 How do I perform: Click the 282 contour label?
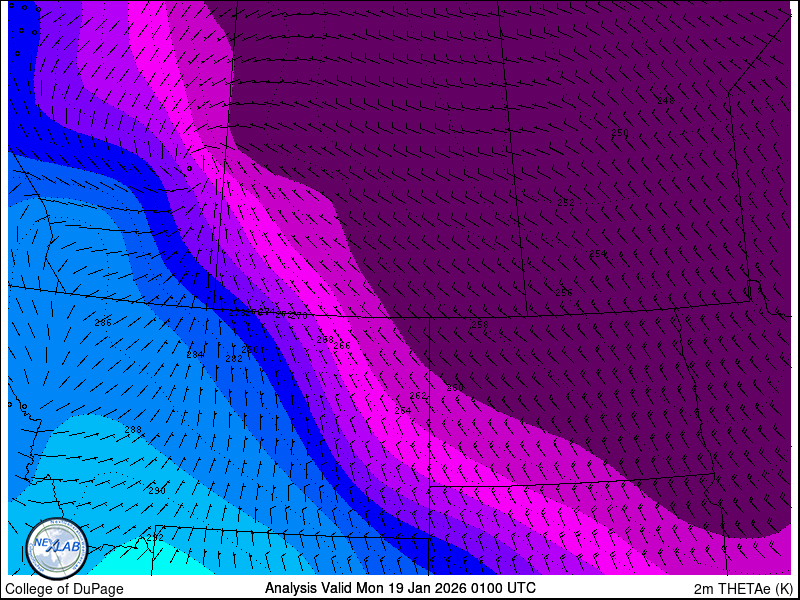pyautogui.click(x=234, y=359)
